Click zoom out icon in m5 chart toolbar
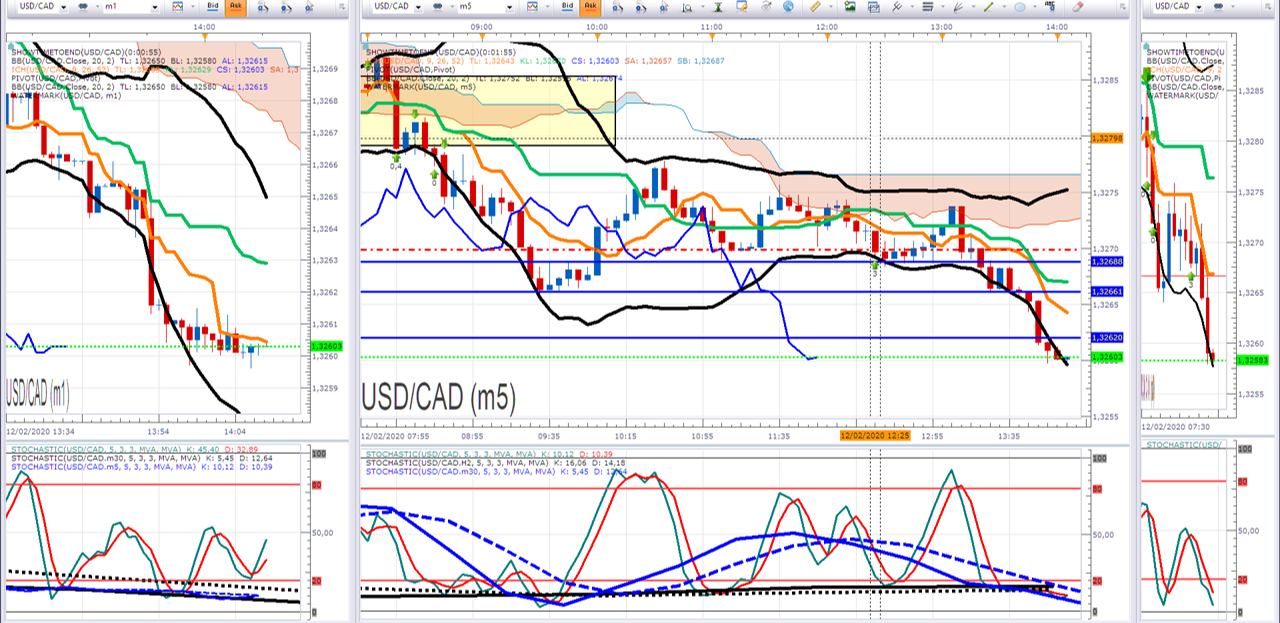This screenshot has width=1280, height=623. (640, 7)
